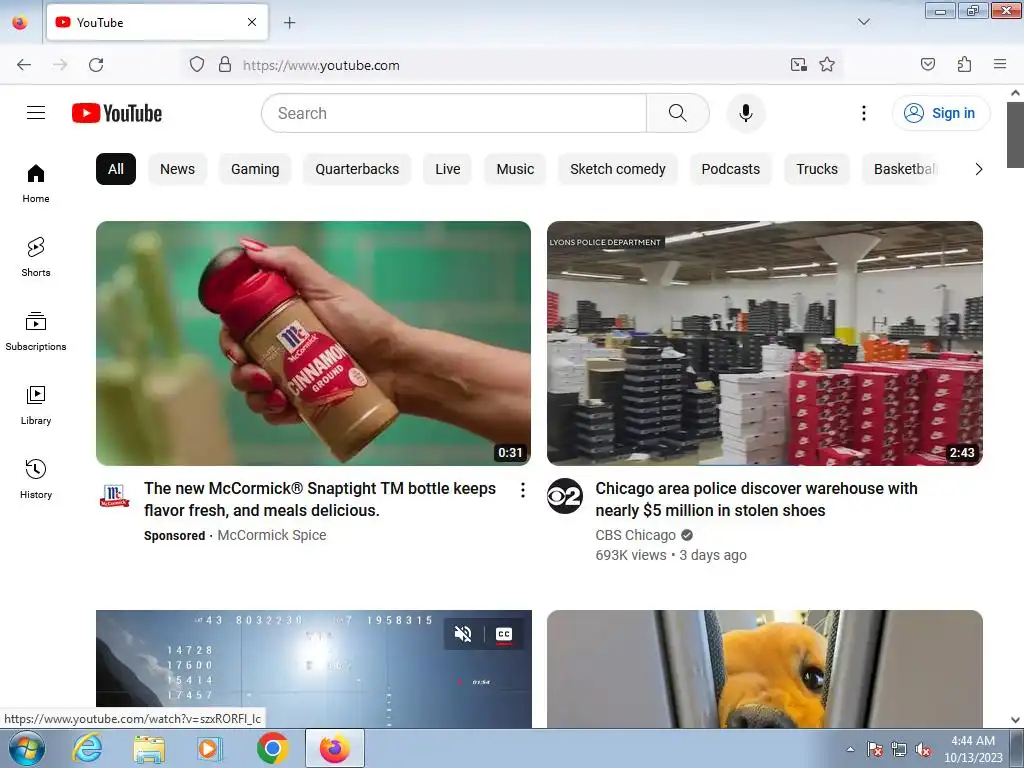View site security padlock info
This screenshot has width=1024, height=768.
pos(225,65)
